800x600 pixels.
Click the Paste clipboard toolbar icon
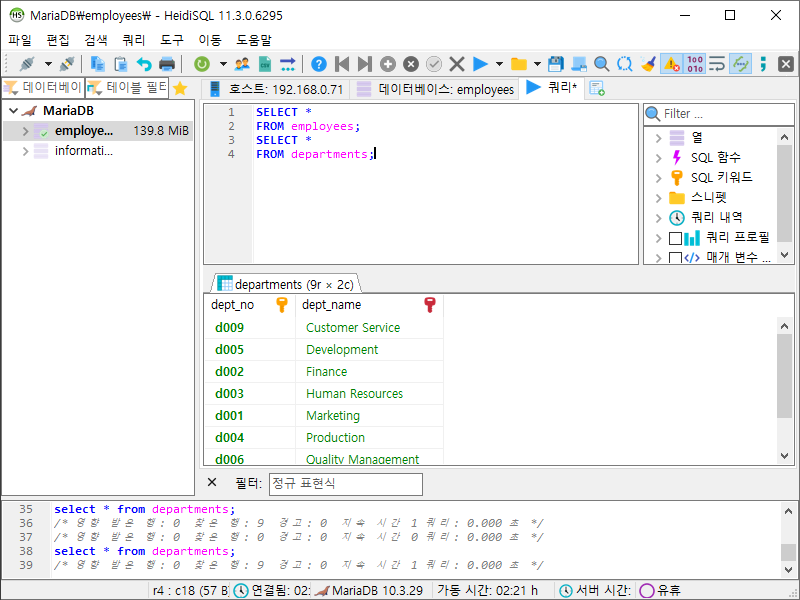tap(120, 64)
